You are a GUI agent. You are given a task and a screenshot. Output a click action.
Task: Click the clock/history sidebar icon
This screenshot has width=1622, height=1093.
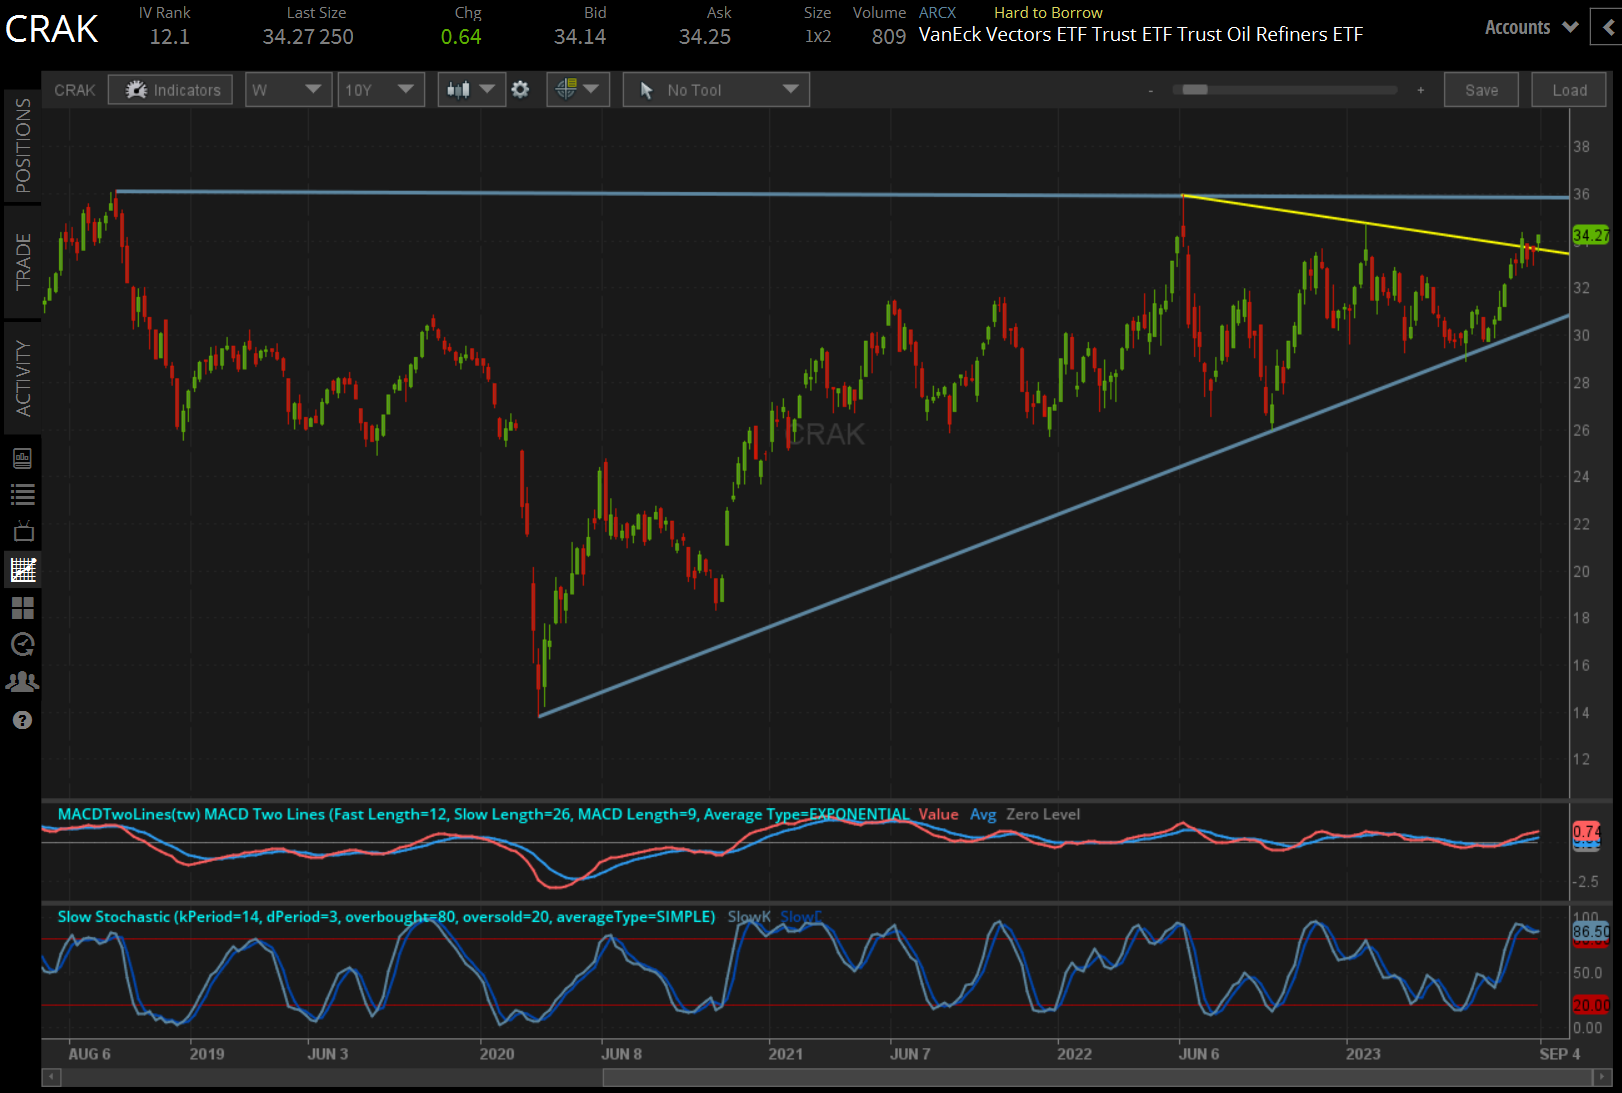(x=22, y=645)
